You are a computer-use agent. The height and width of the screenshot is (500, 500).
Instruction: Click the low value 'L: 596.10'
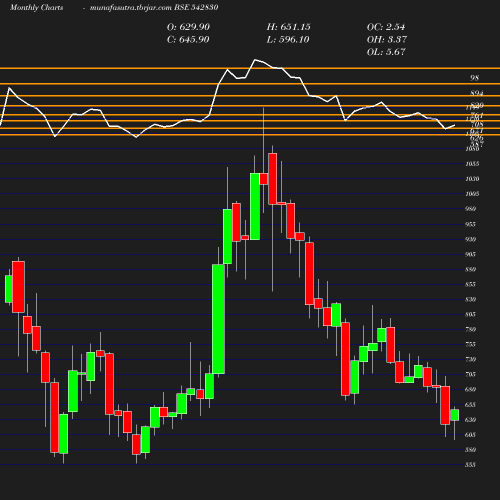(x=288, y=40)
